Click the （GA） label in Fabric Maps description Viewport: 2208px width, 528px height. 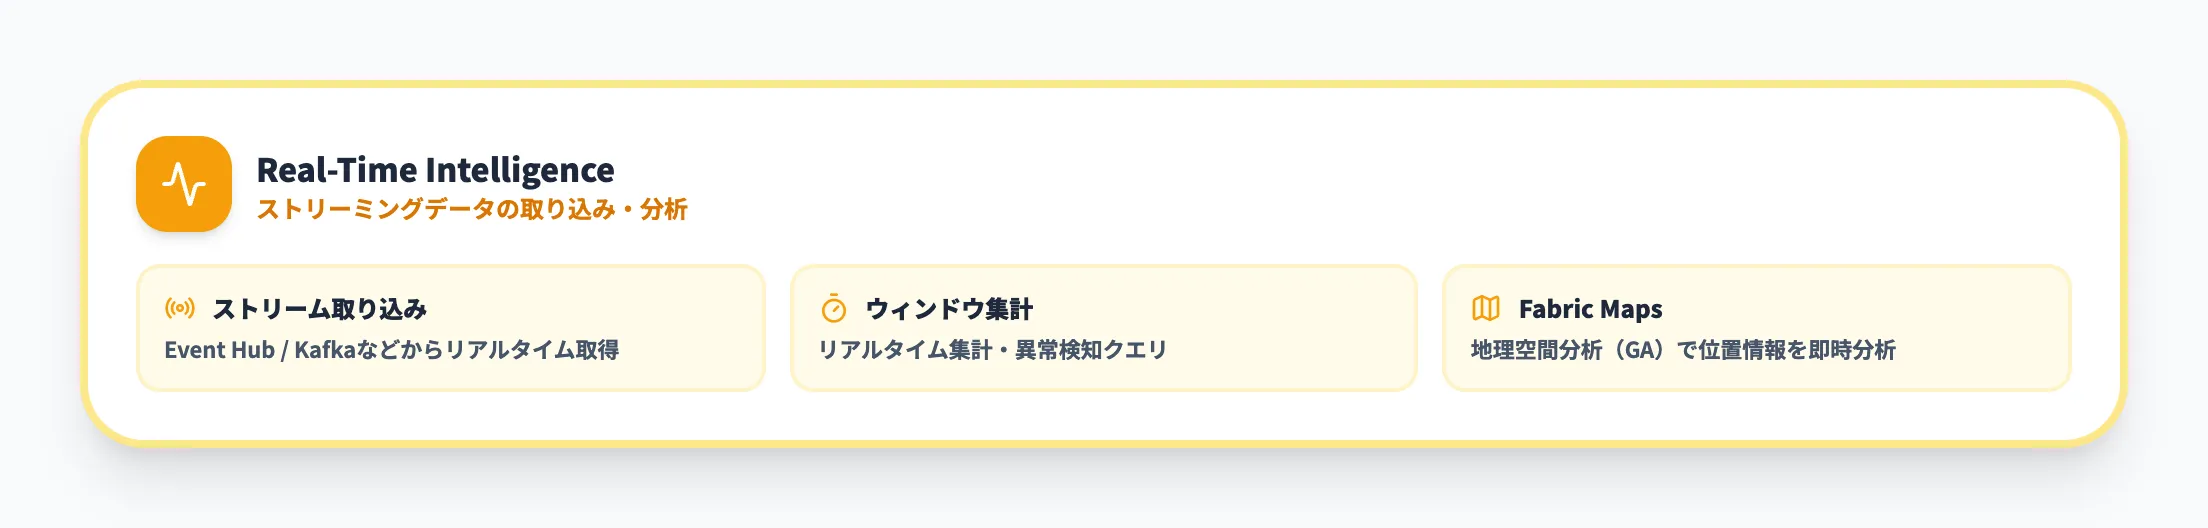[1638, 350]
